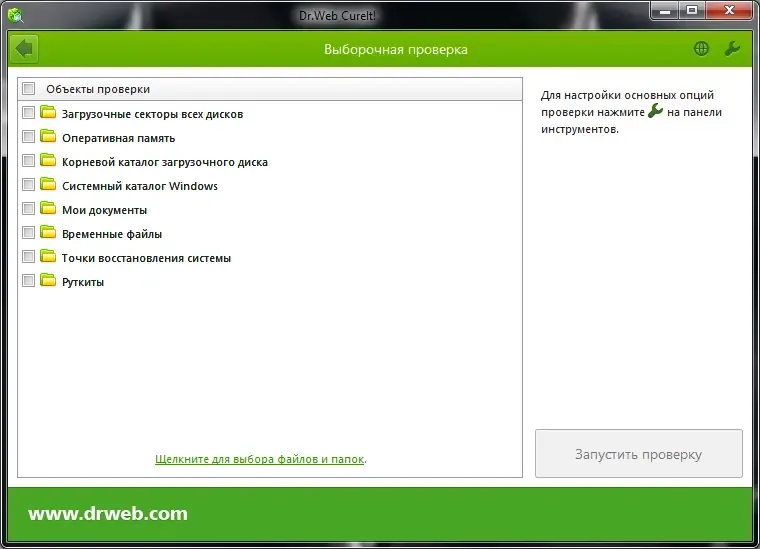
Task: Tick the Временные файлы checkbox
Action: click(29, 233)
